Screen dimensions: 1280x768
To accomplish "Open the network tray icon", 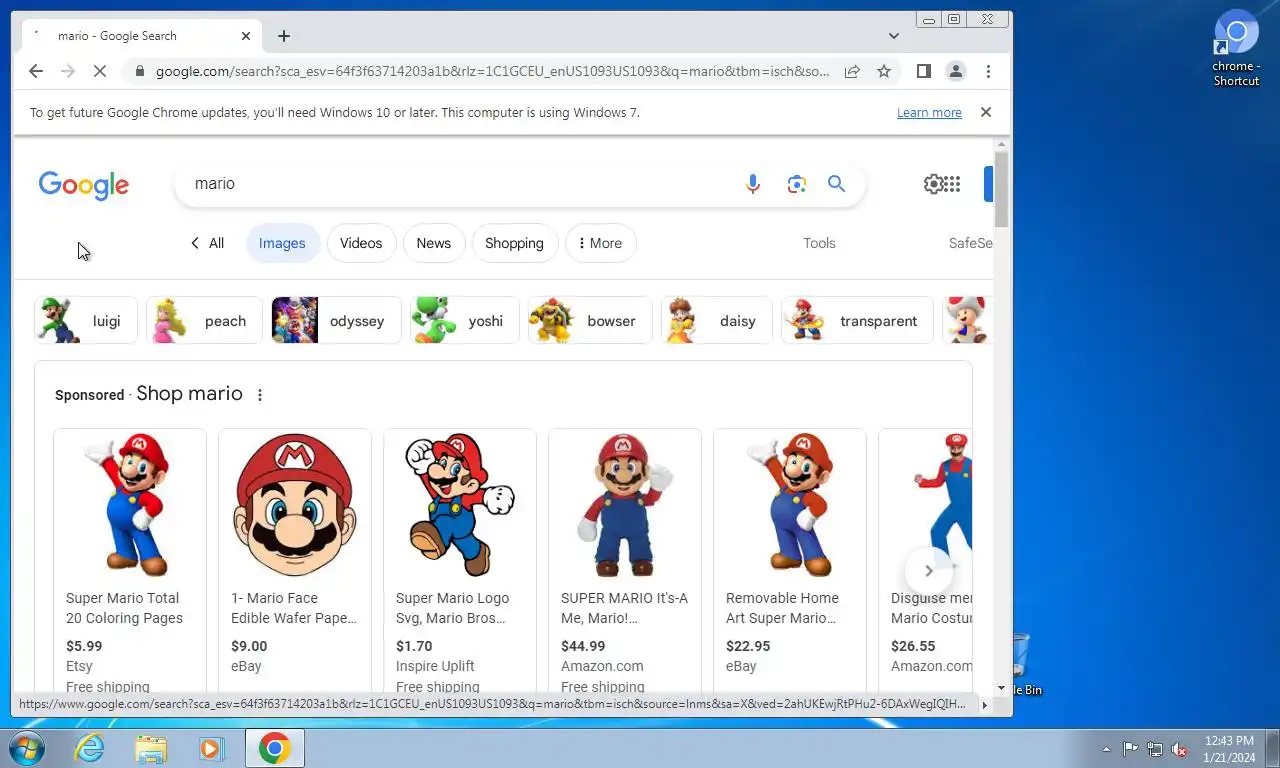I will pos(1155,749).
